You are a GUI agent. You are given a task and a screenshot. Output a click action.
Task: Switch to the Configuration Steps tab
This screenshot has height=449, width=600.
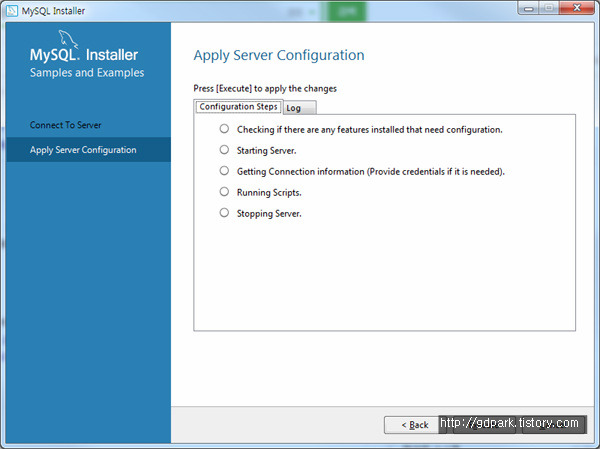coord(238,107)
